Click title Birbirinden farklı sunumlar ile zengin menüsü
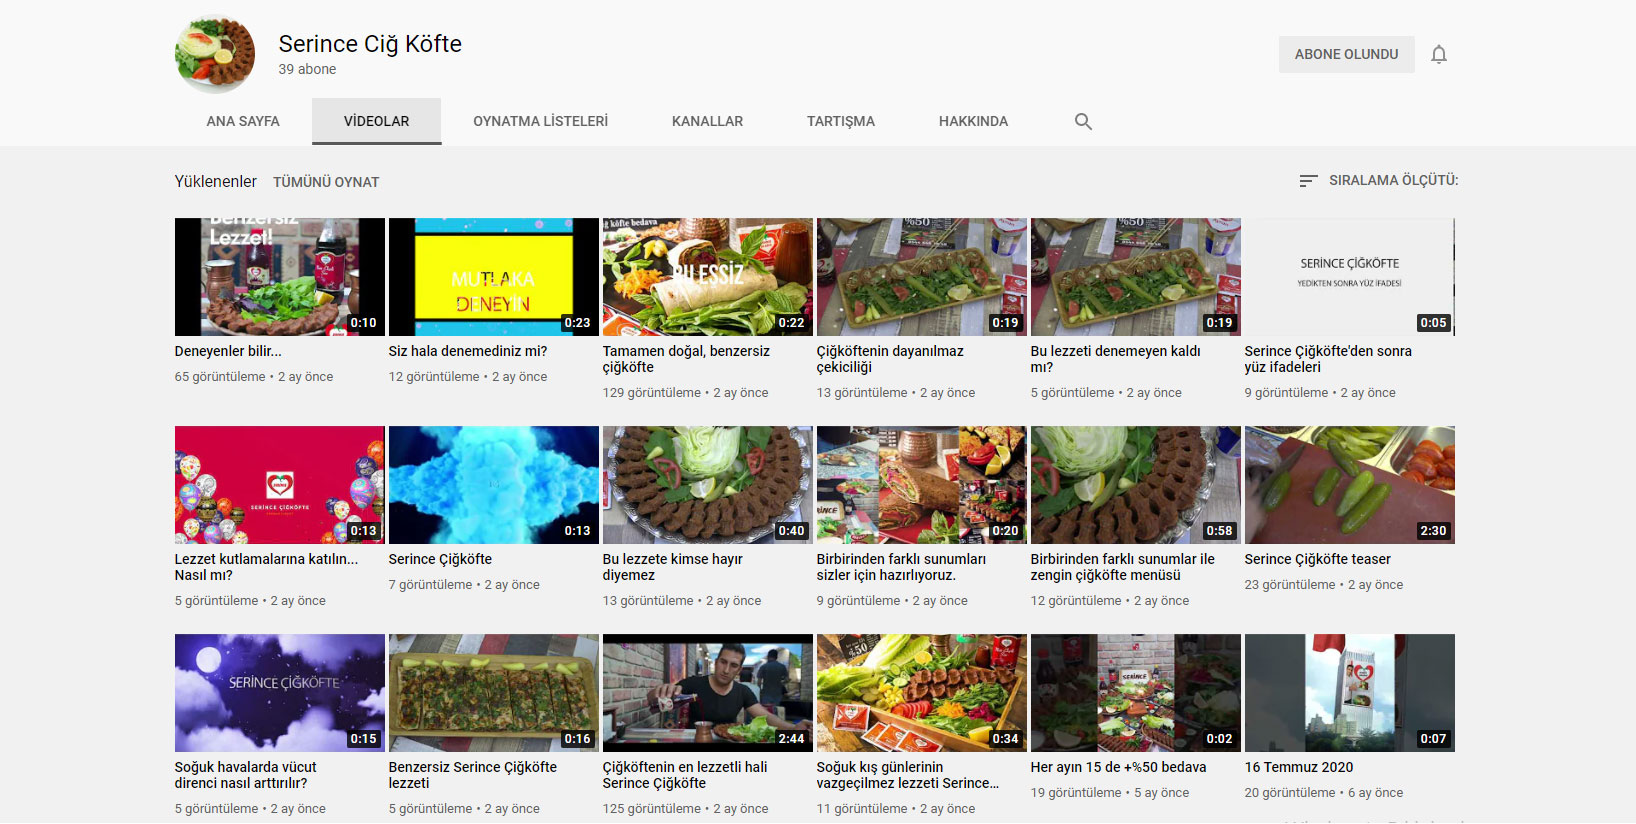 point(1123,567)
